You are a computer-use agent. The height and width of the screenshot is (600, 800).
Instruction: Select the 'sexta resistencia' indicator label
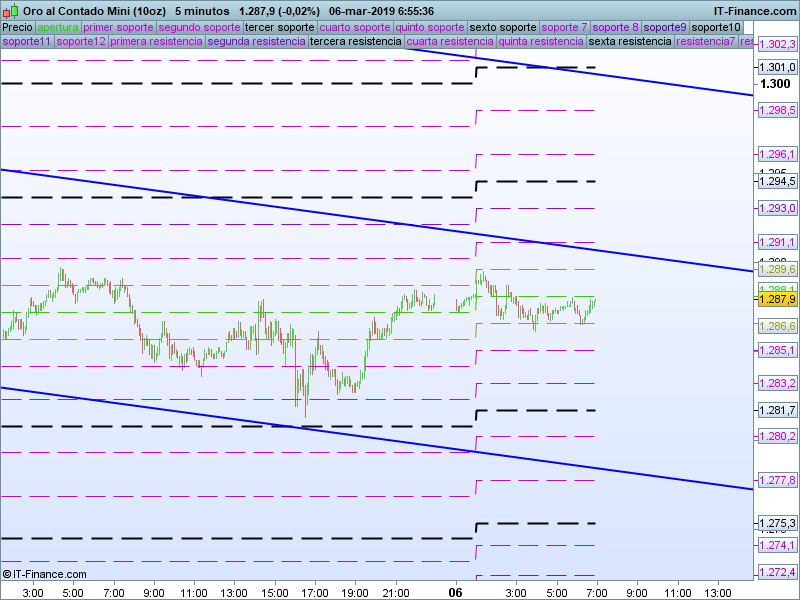[630, 42]
